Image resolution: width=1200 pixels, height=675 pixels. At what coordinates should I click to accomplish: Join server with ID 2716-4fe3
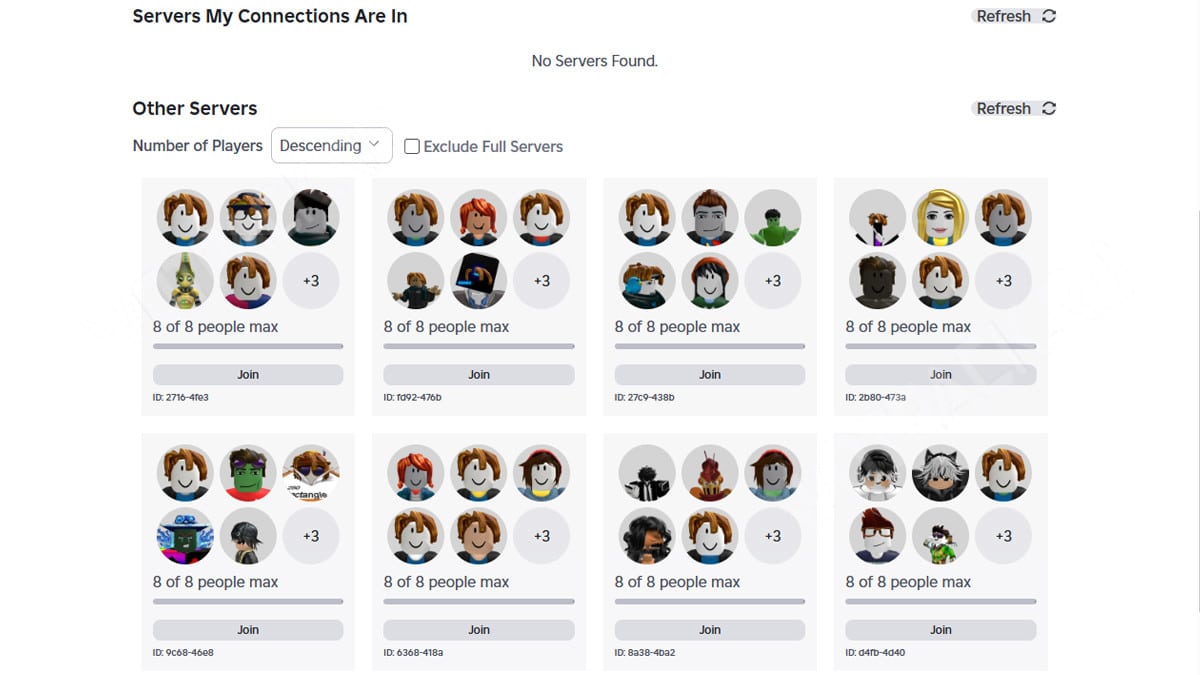coord(248,375)
